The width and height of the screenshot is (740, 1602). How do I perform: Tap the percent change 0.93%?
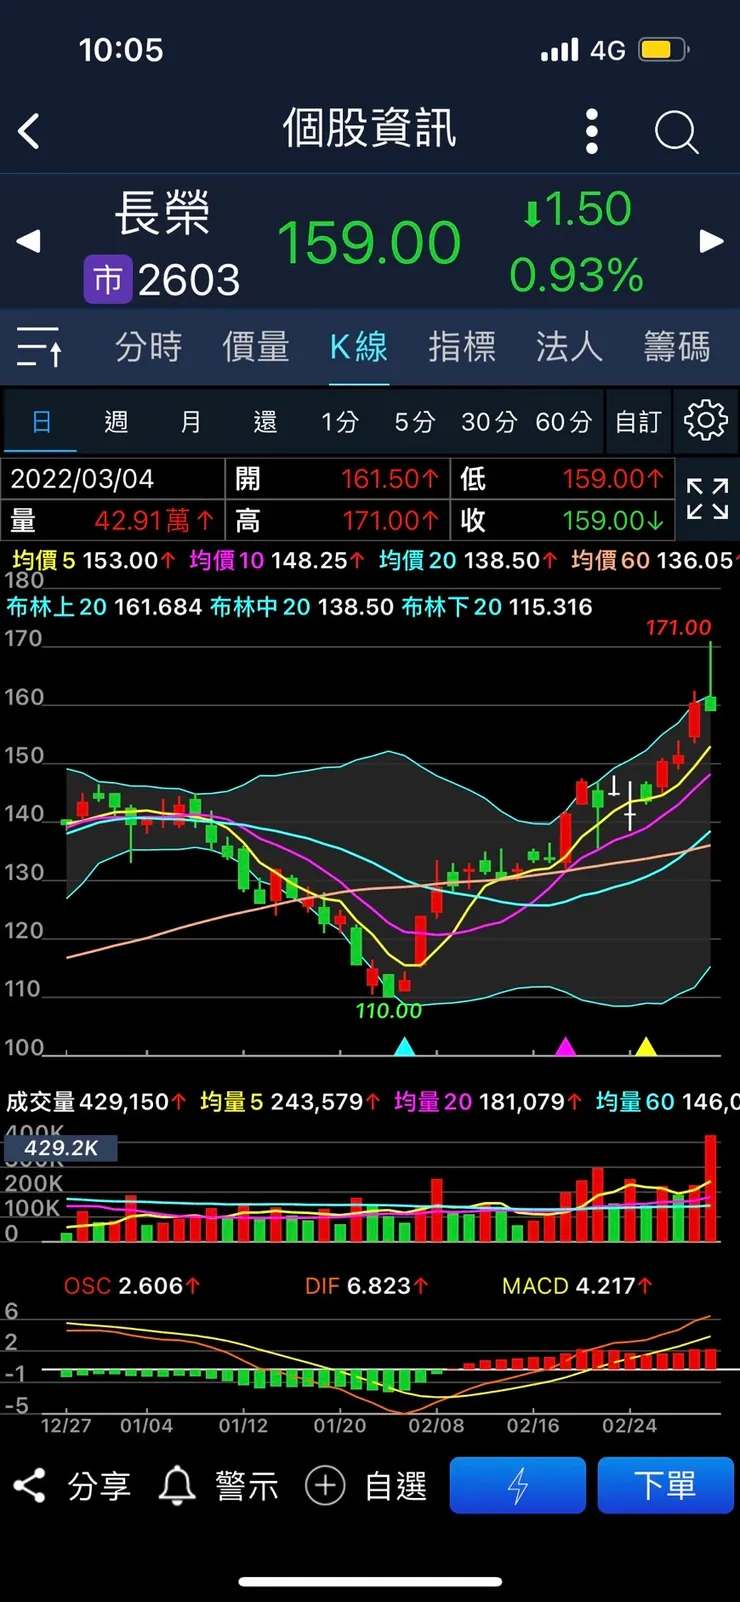click(x=576, y=275)
